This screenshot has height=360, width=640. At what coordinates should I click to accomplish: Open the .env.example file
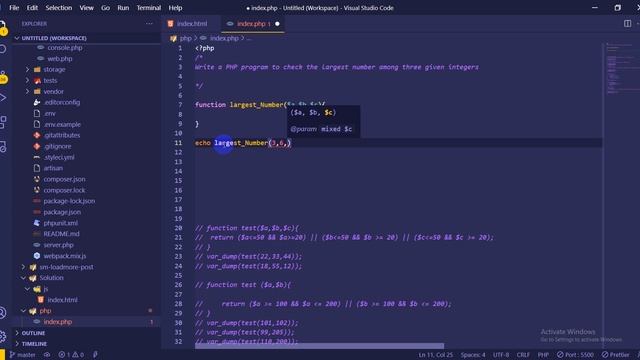[x=62, y=124]
